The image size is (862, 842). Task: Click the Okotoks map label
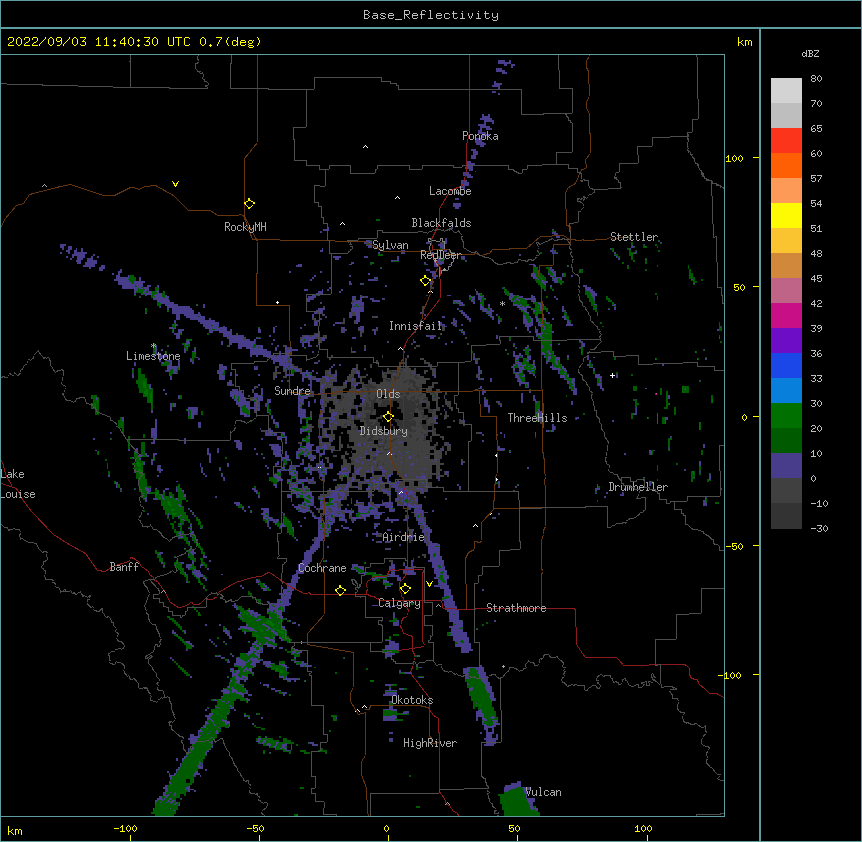click(412, 700)
